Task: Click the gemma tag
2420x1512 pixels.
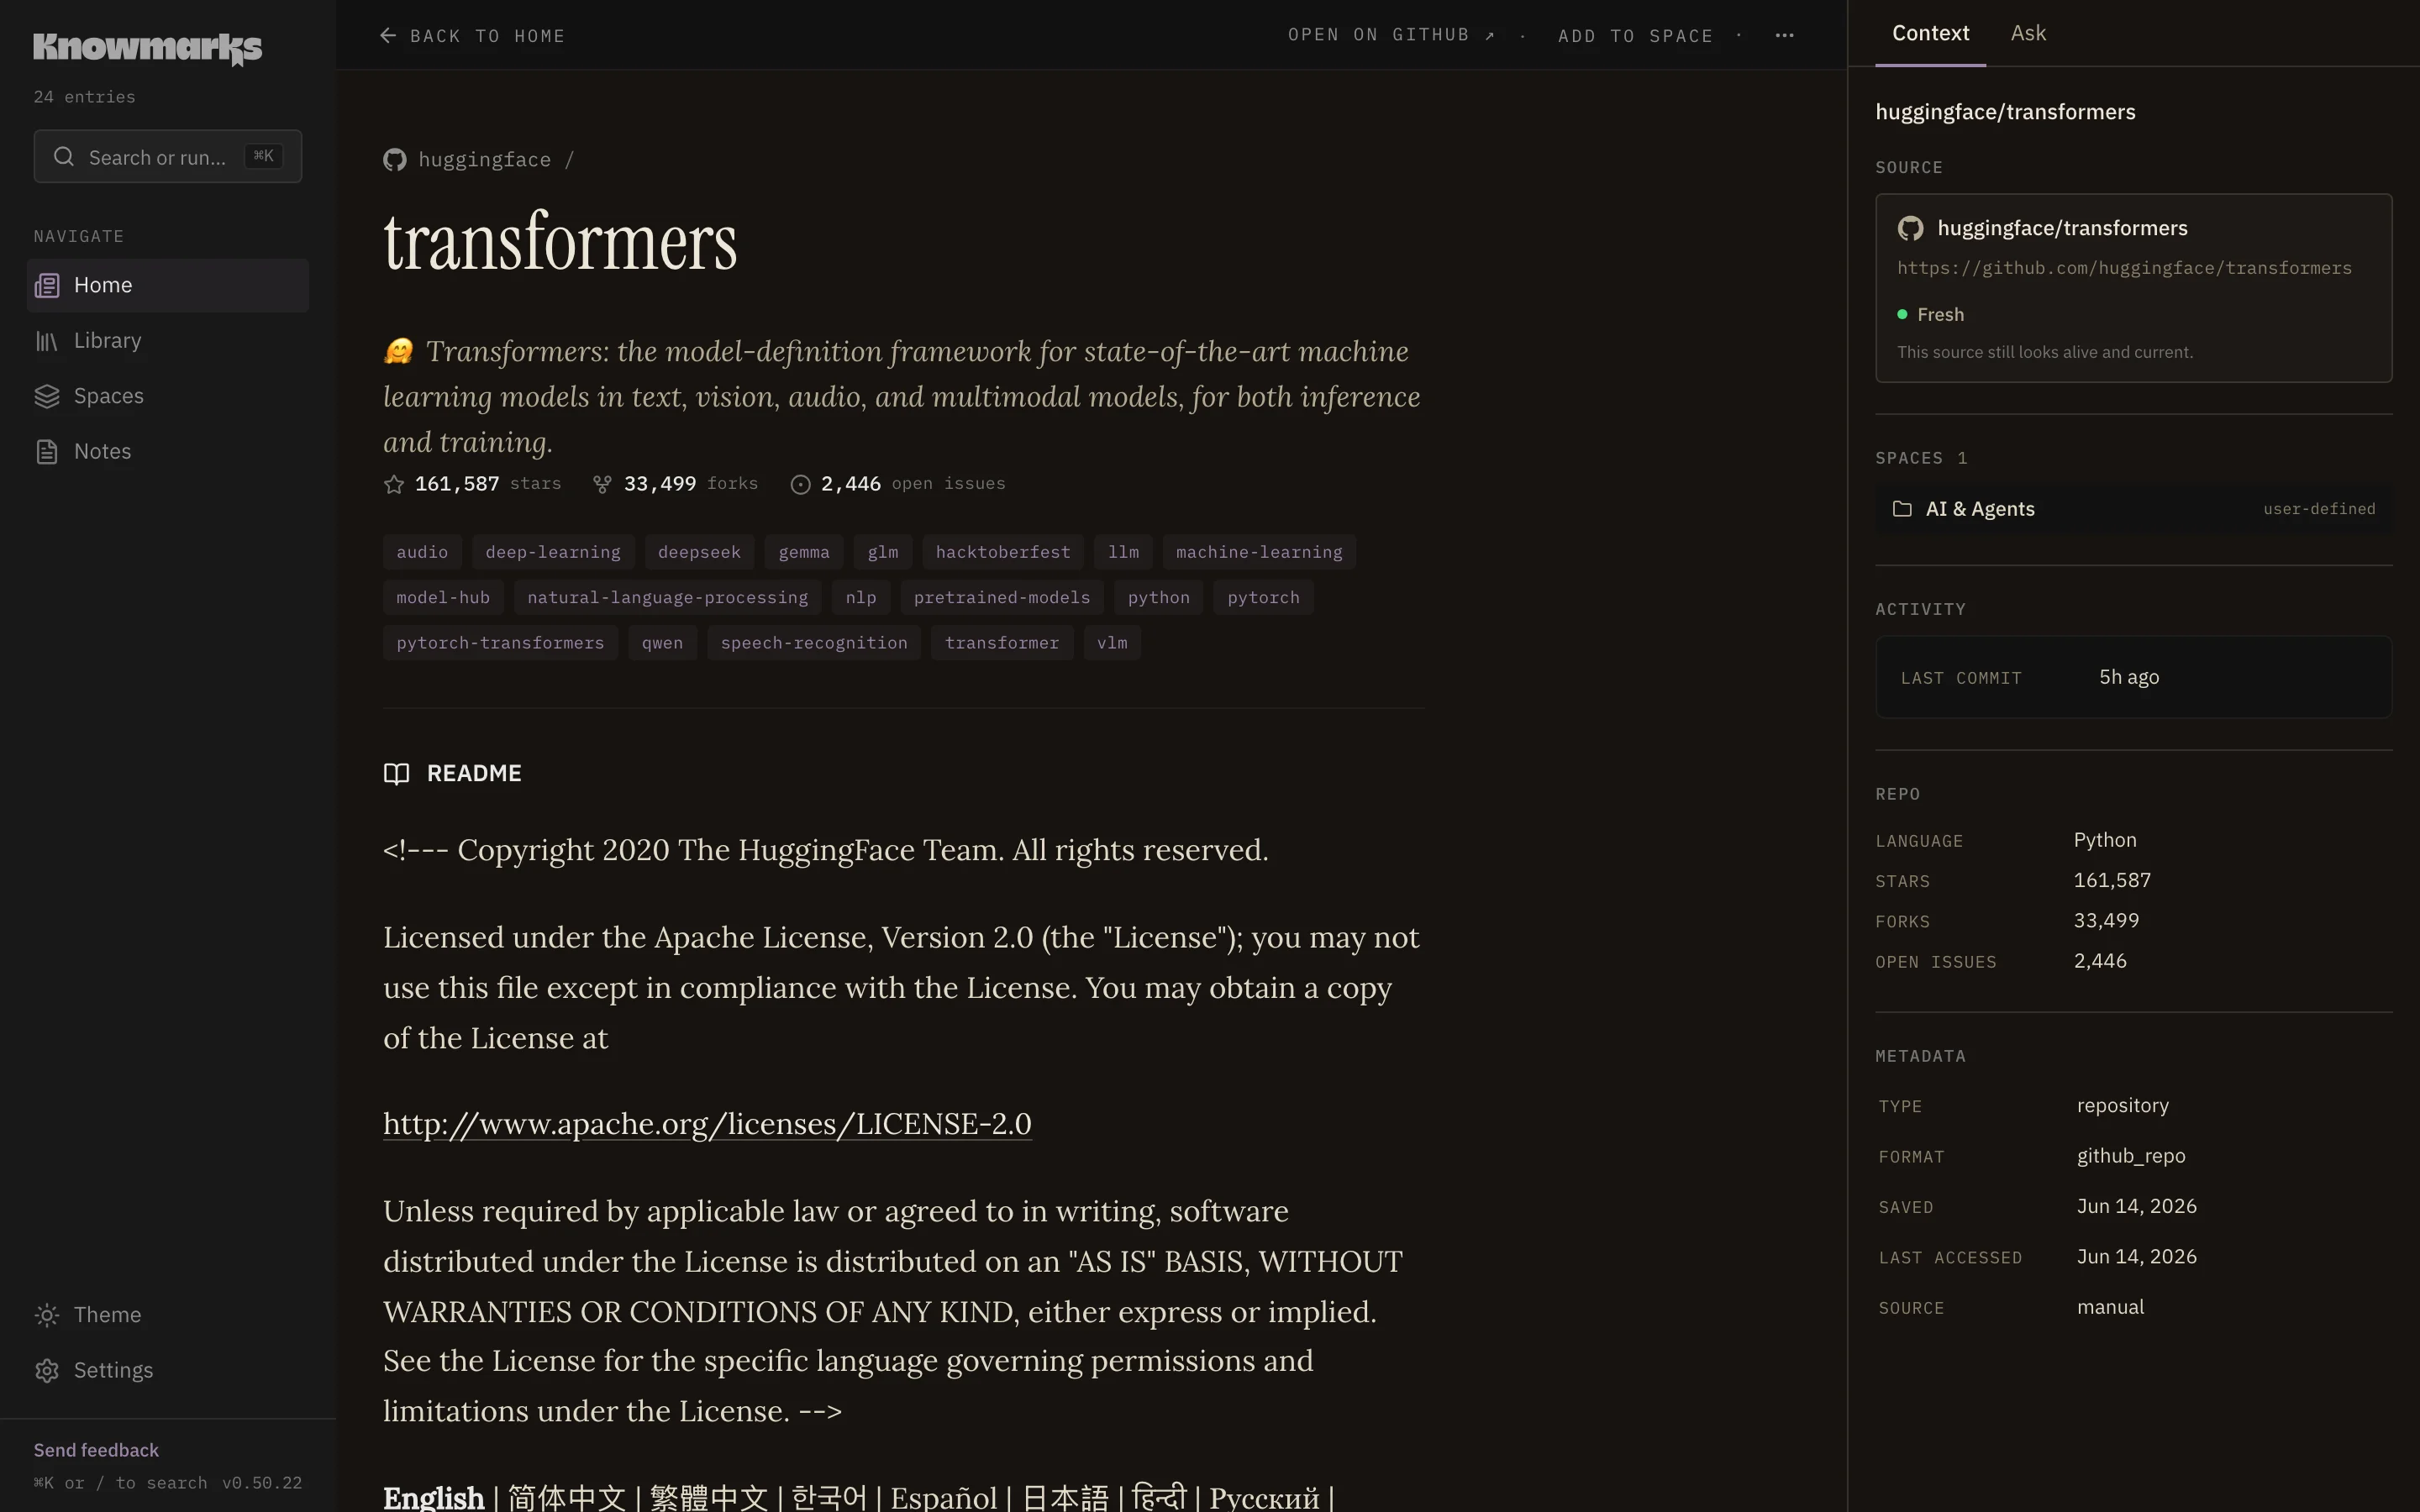Action: [x=804, y=552]
